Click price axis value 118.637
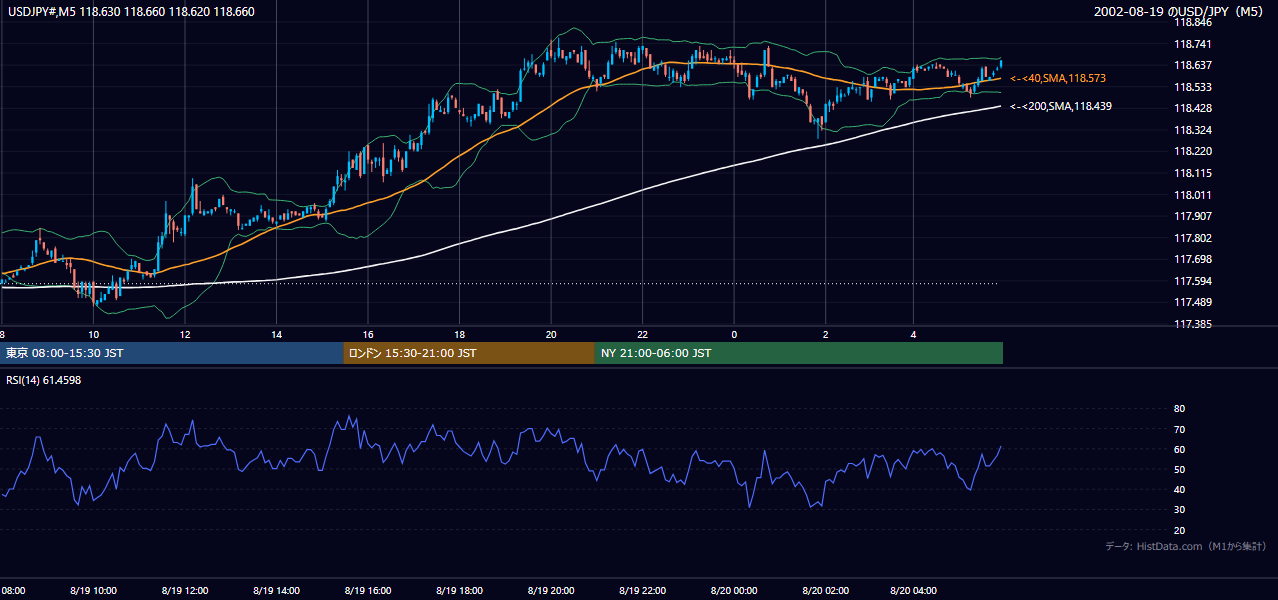Screen dimensions: 1278x600 pos(1194,65)
